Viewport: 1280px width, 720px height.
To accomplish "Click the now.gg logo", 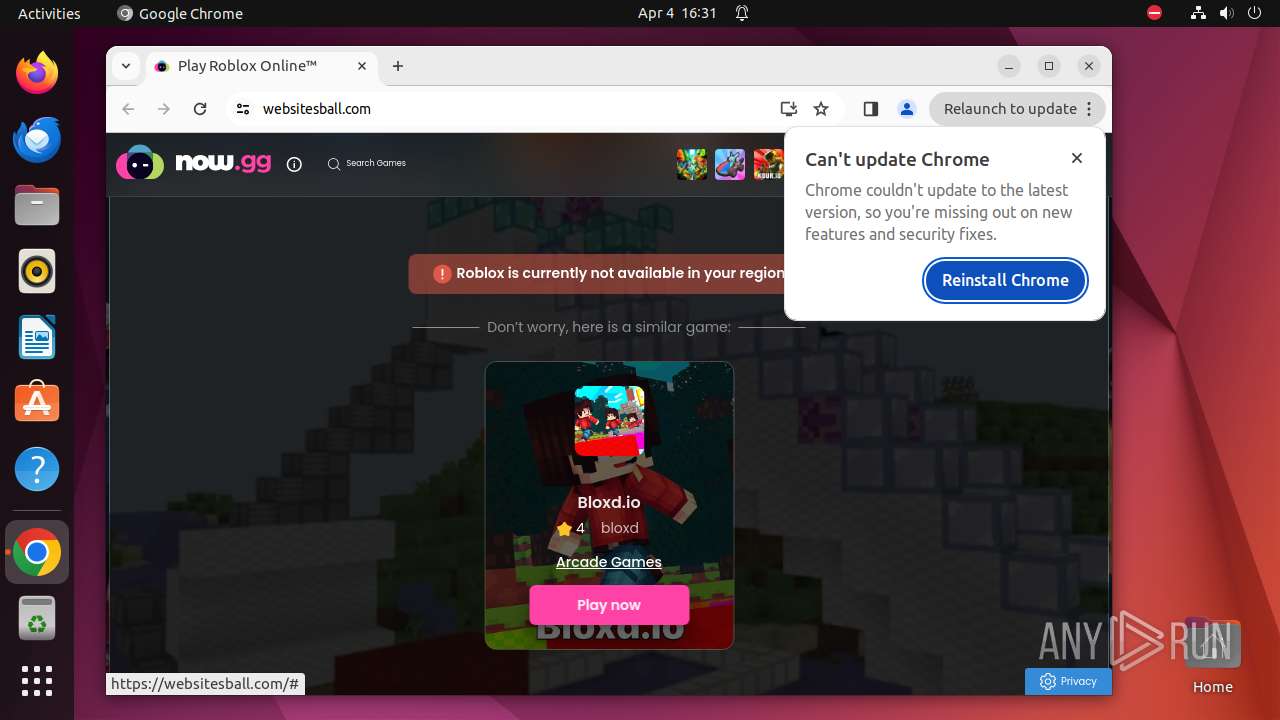I will tap(193, 163).
